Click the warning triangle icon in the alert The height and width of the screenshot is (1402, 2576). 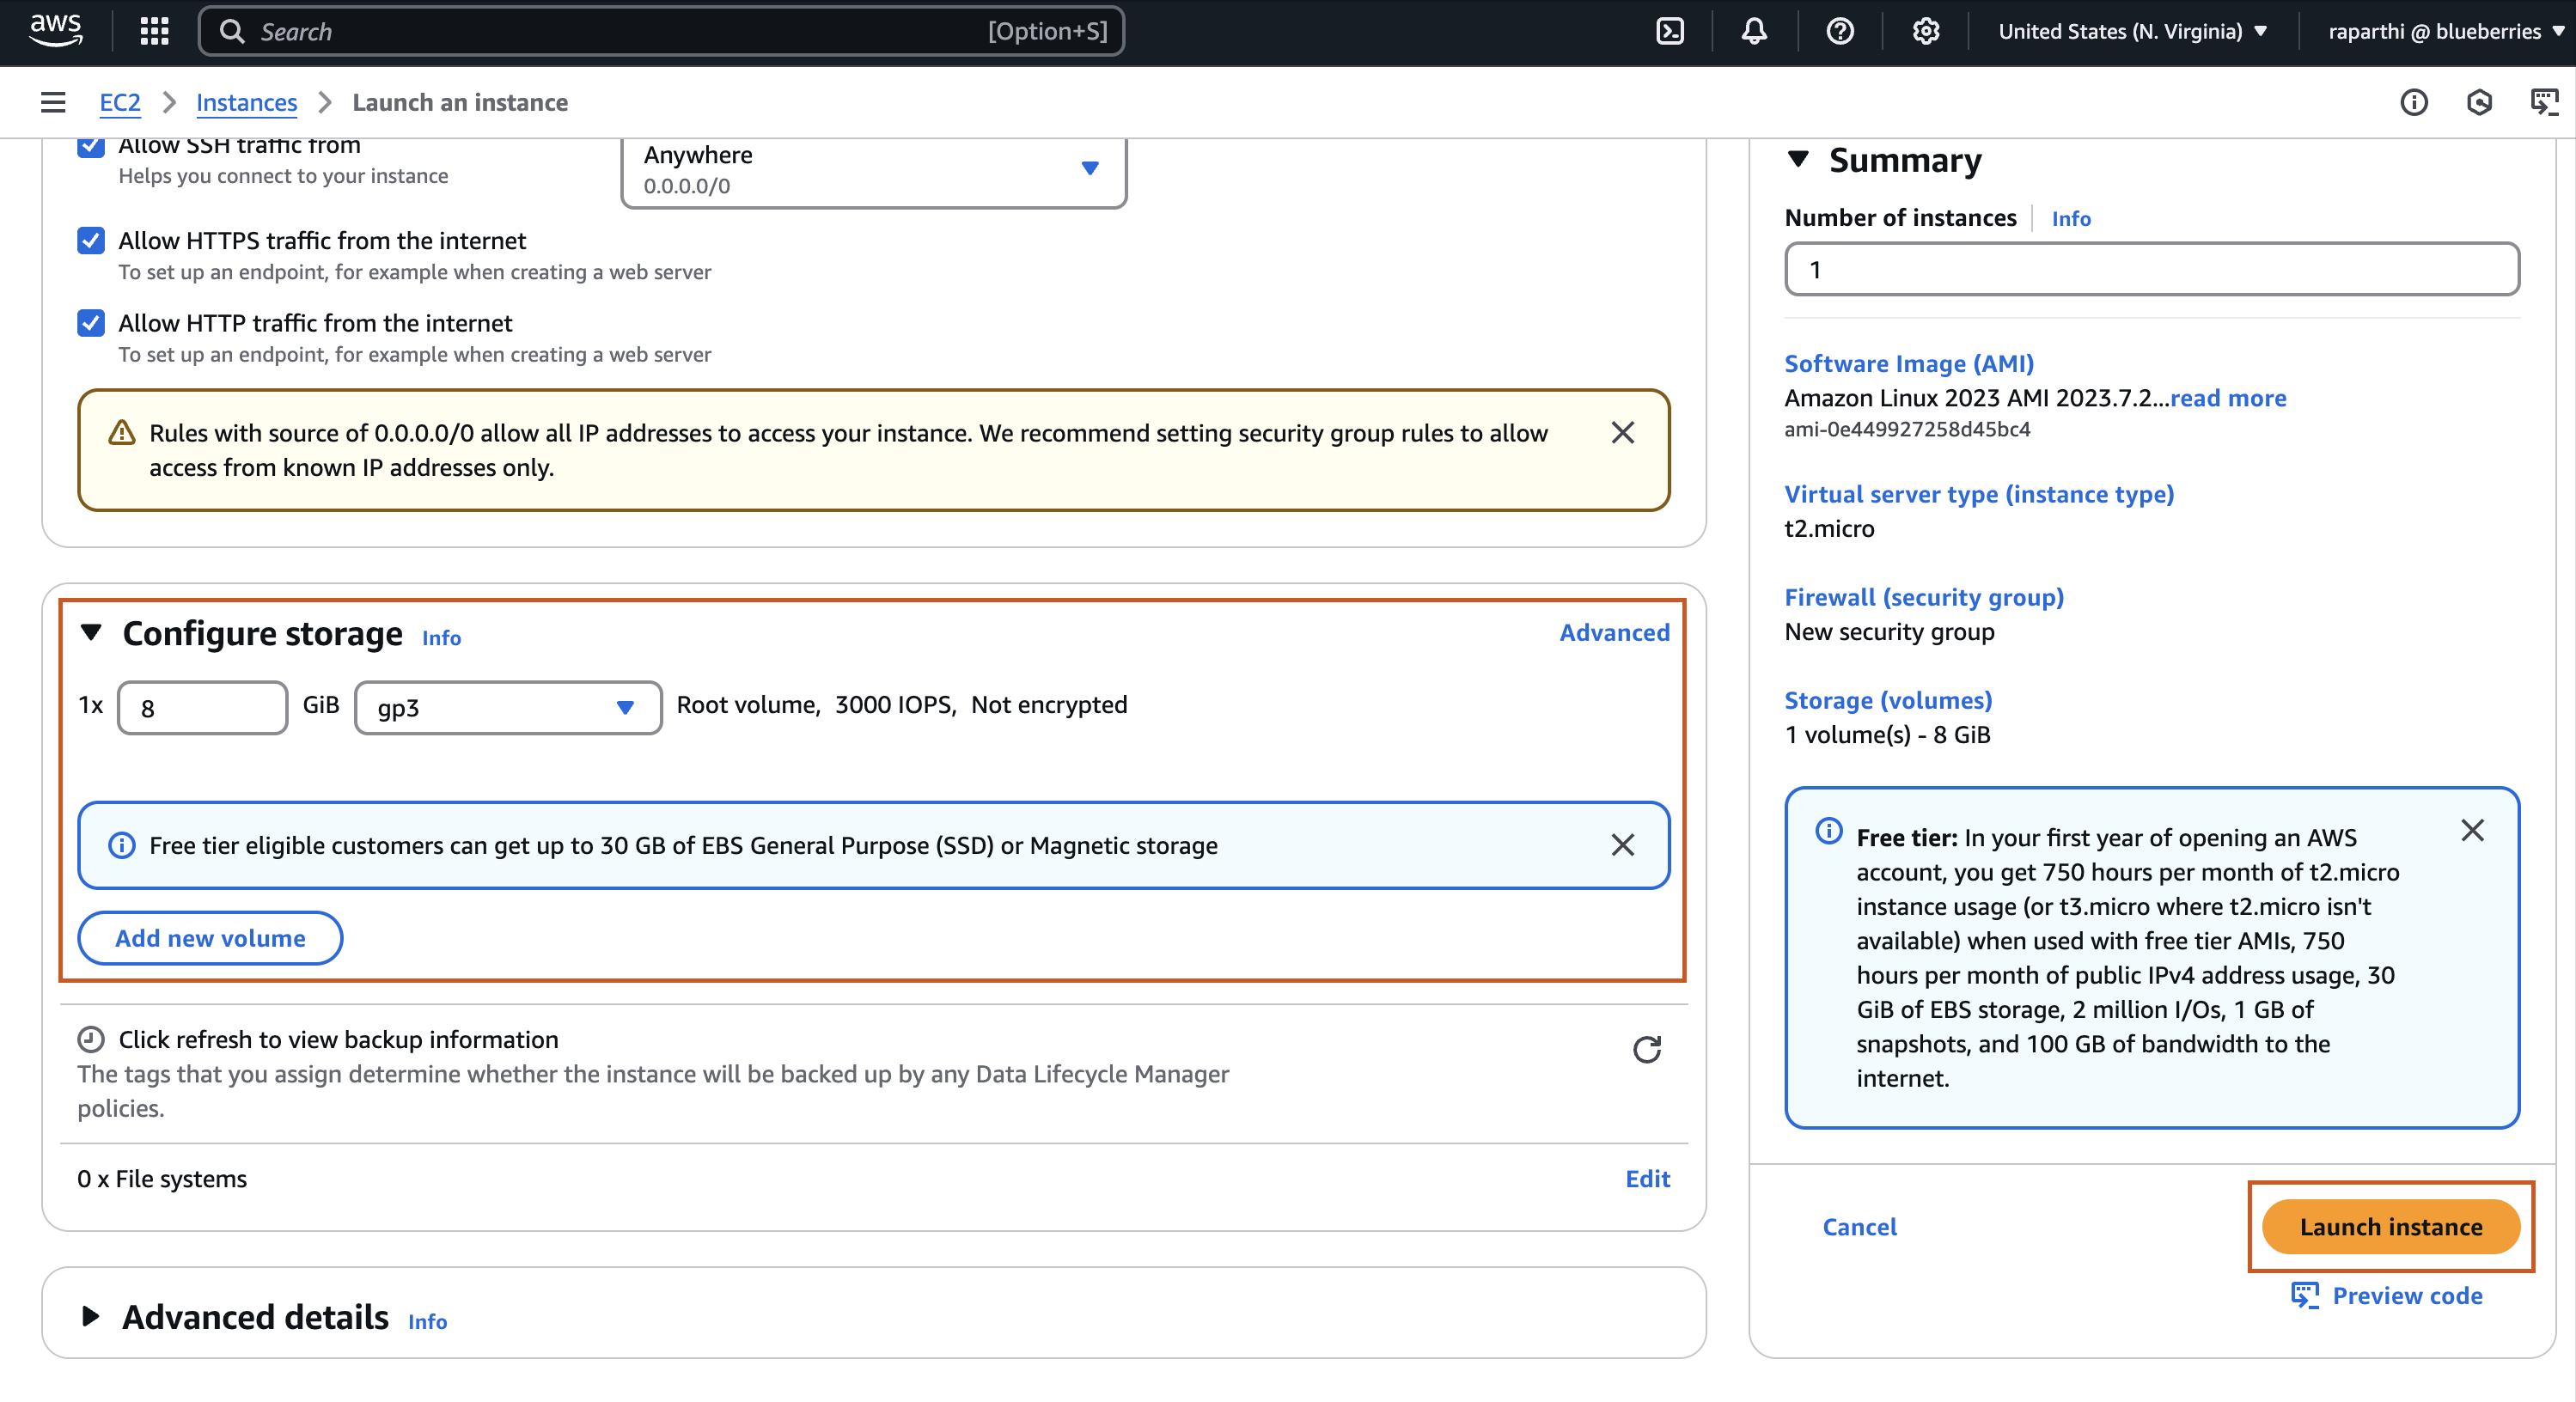[x=122, y=433]
